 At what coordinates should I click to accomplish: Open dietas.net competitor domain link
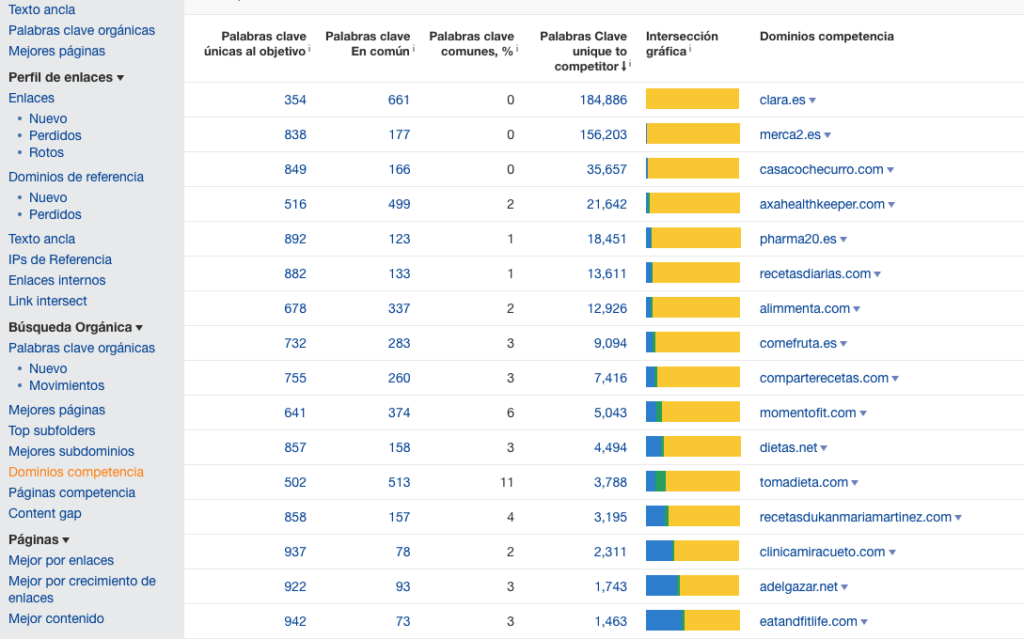[x=788, y=448]
